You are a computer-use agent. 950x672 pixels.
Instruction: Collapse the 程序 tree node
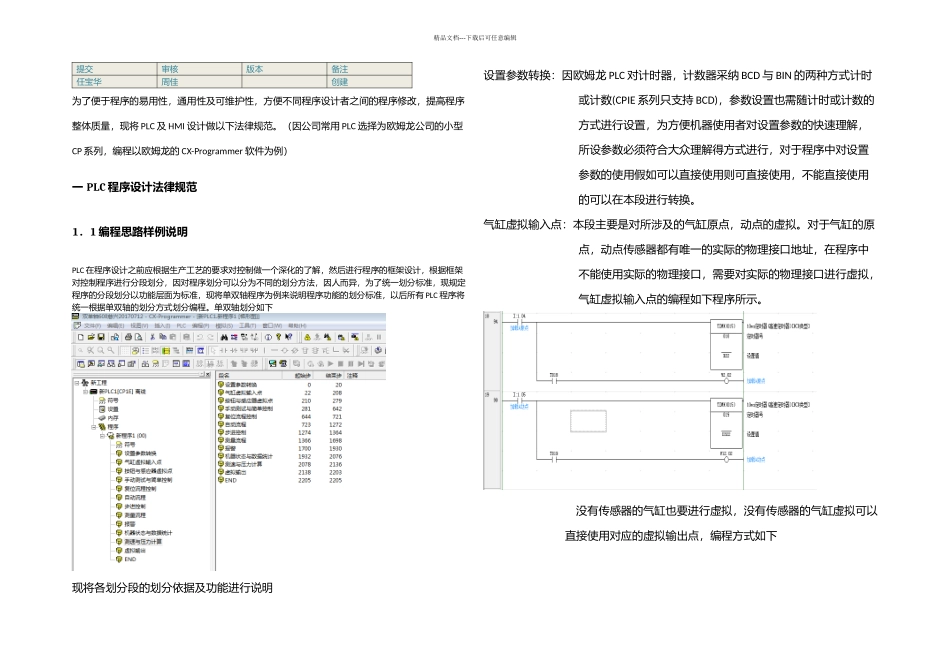[x=94, y=427]
